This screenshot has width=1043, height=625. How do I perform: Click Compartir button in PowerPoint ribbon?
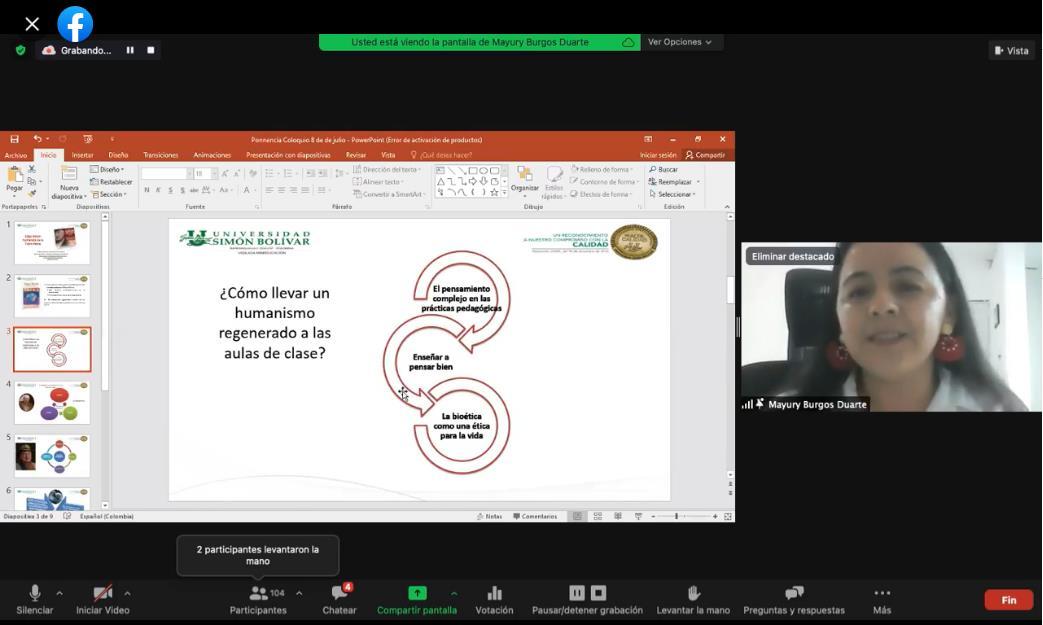pyautogui.click(x=706, y=155)
